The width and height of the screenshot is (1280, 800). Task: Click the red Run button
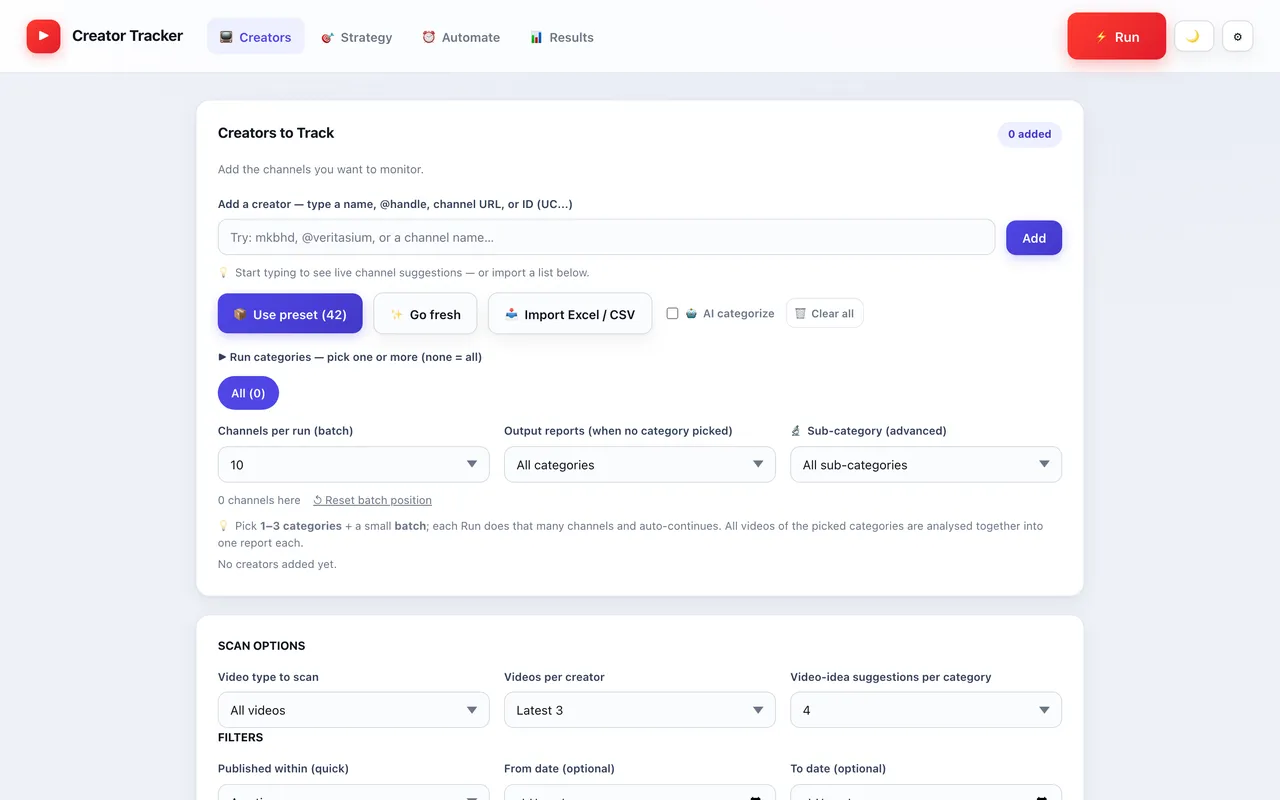(x=1117, y=36)
